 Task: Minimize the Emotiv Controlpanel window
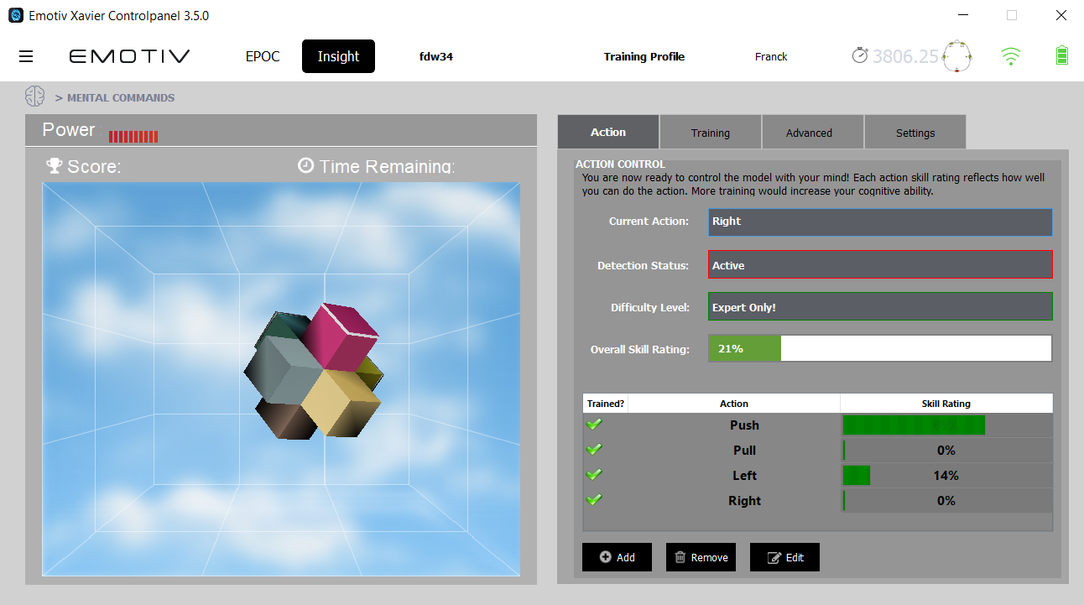[962, 15]
